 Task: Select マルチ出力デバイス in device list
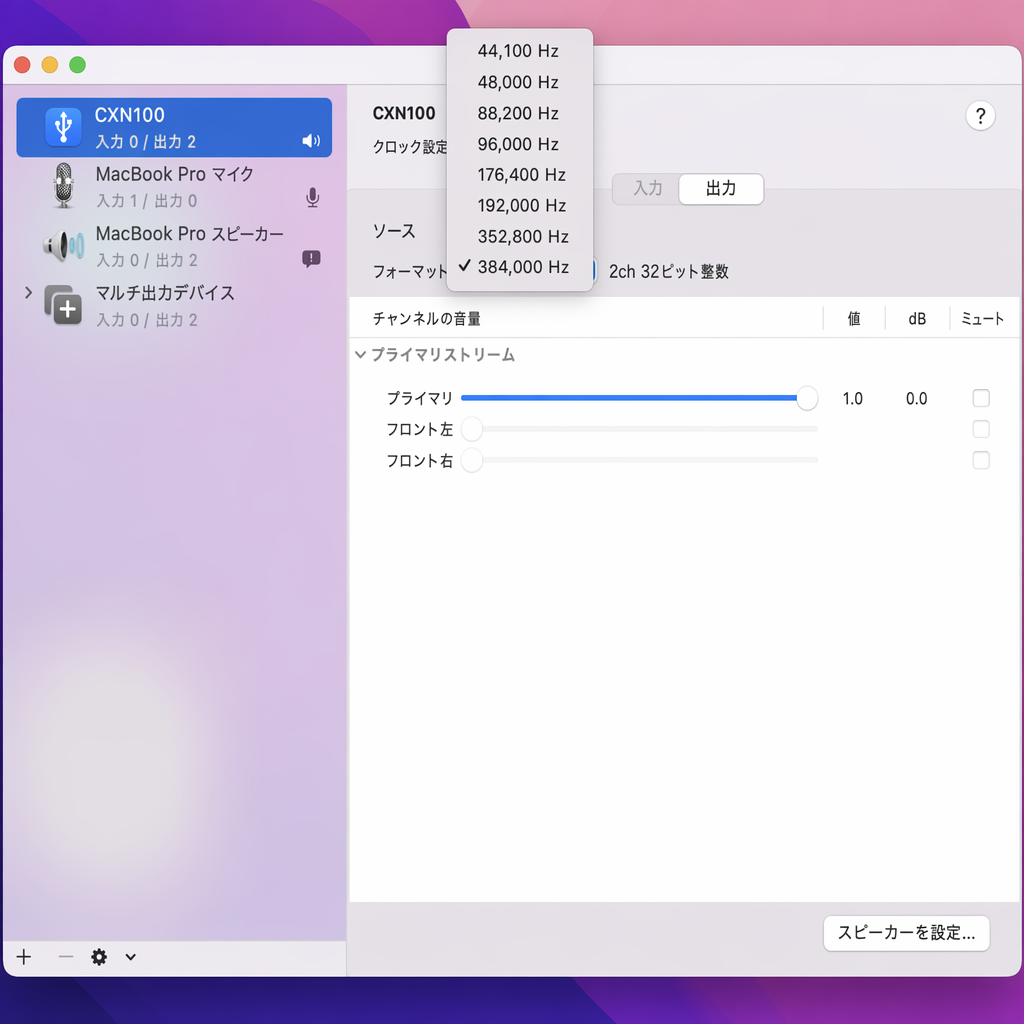click(174, 306)
